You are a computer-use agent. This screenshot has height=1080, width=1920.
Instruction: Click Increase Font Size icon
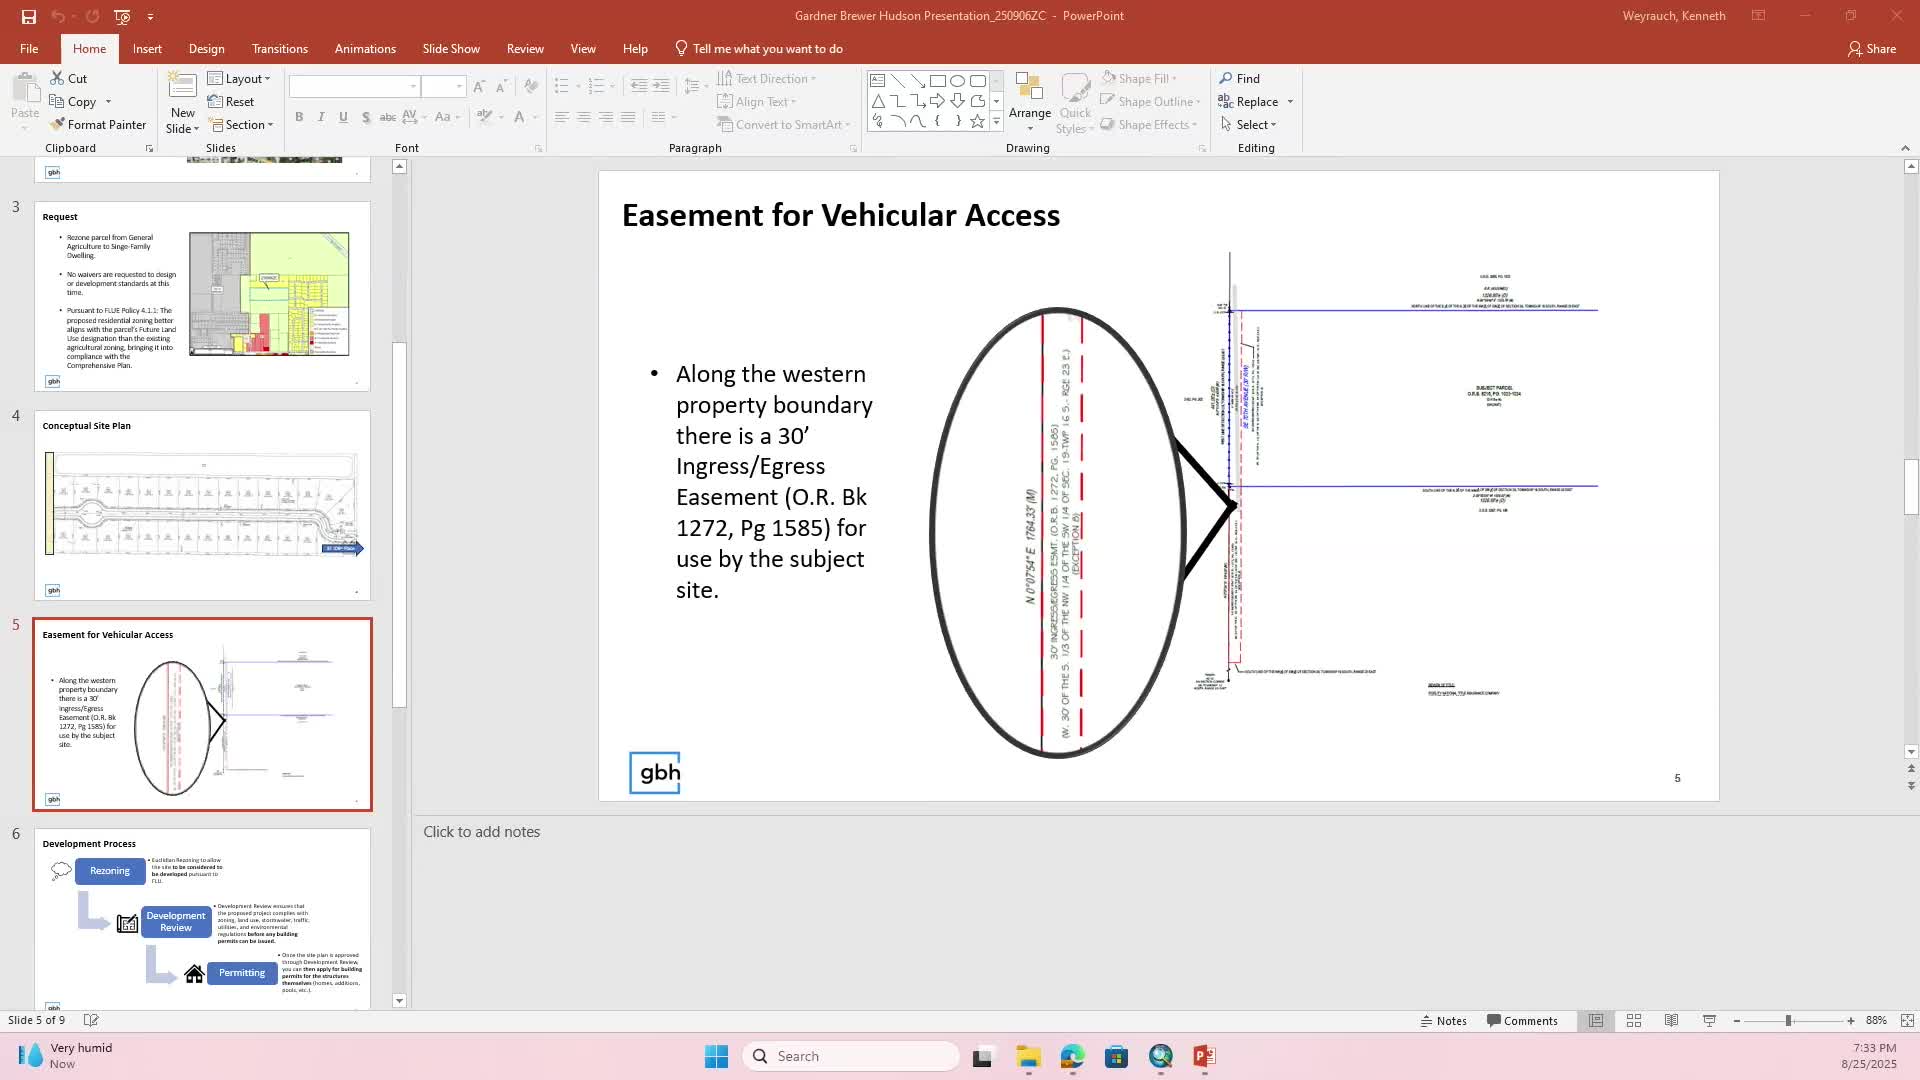pyautogui.click(x=480, y=87)
